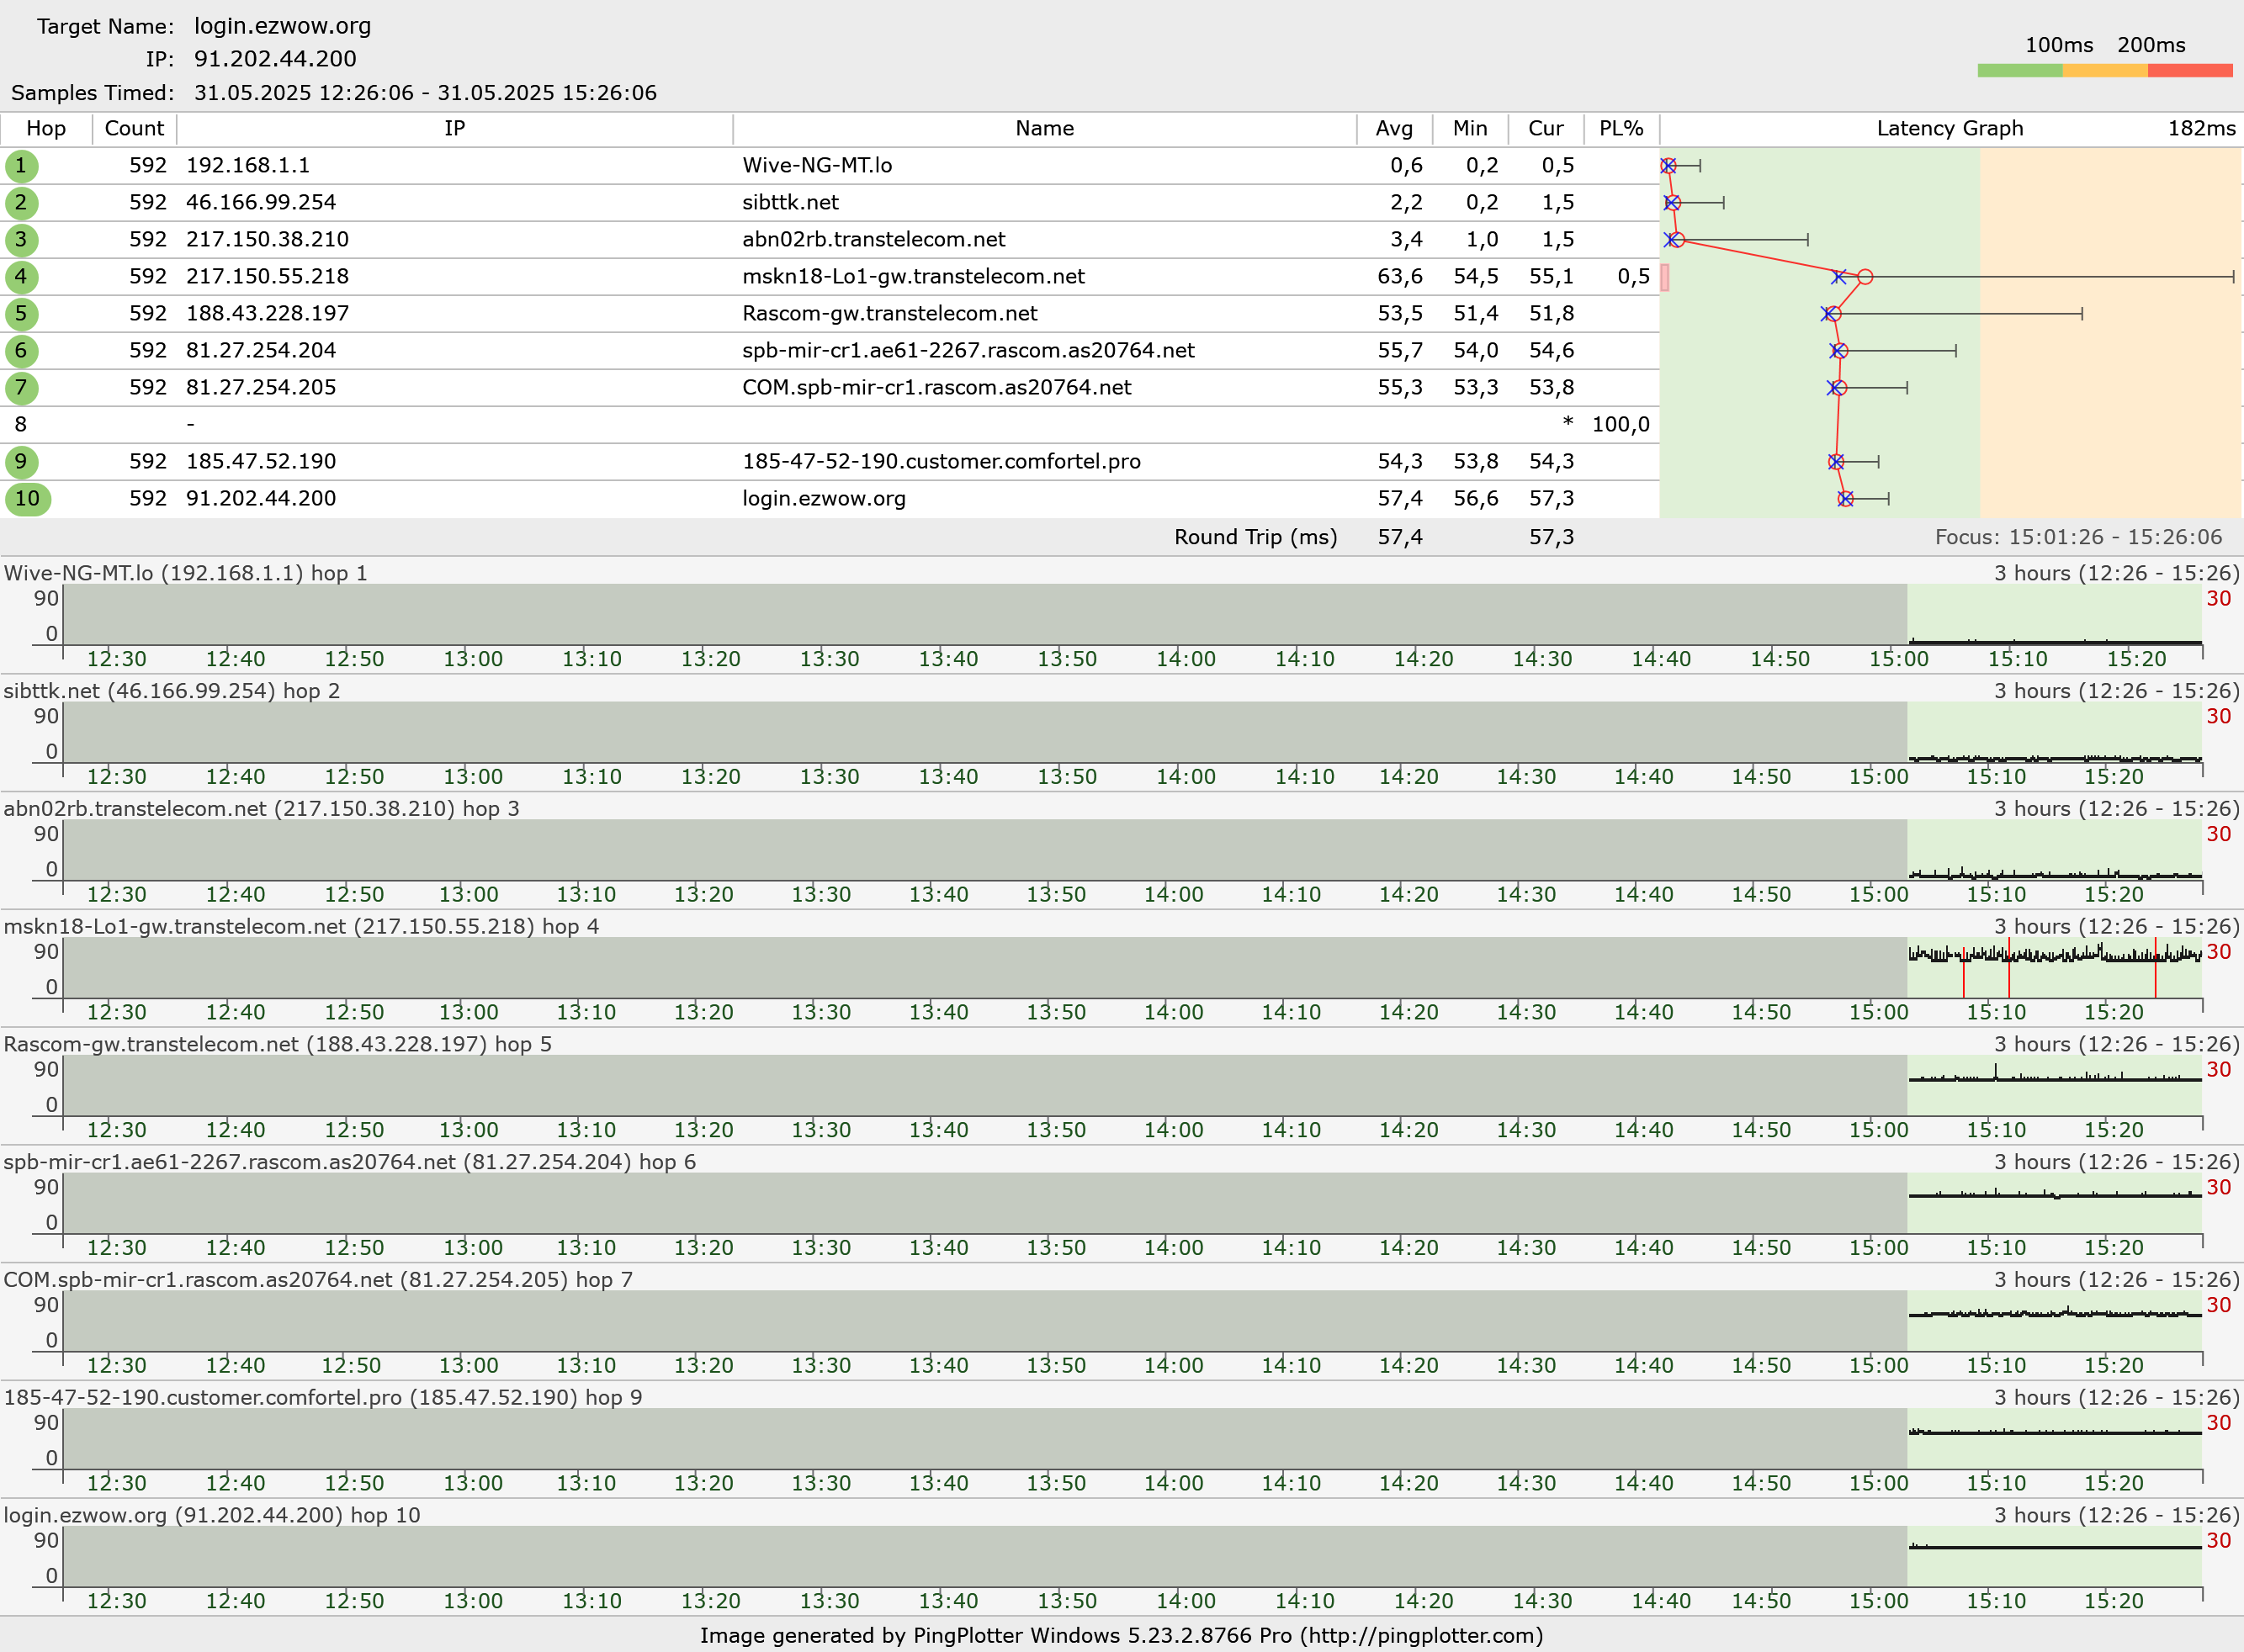Click the PL% column header
This screenshot has width=2244, height=1652.
tap(1621, 129)
